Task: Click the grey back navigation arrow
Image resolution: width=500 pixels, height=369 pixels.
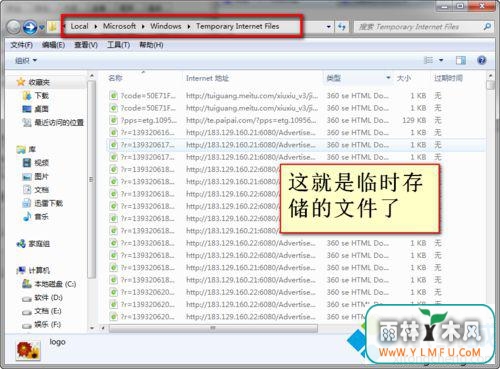Action: tap(14, 27)
